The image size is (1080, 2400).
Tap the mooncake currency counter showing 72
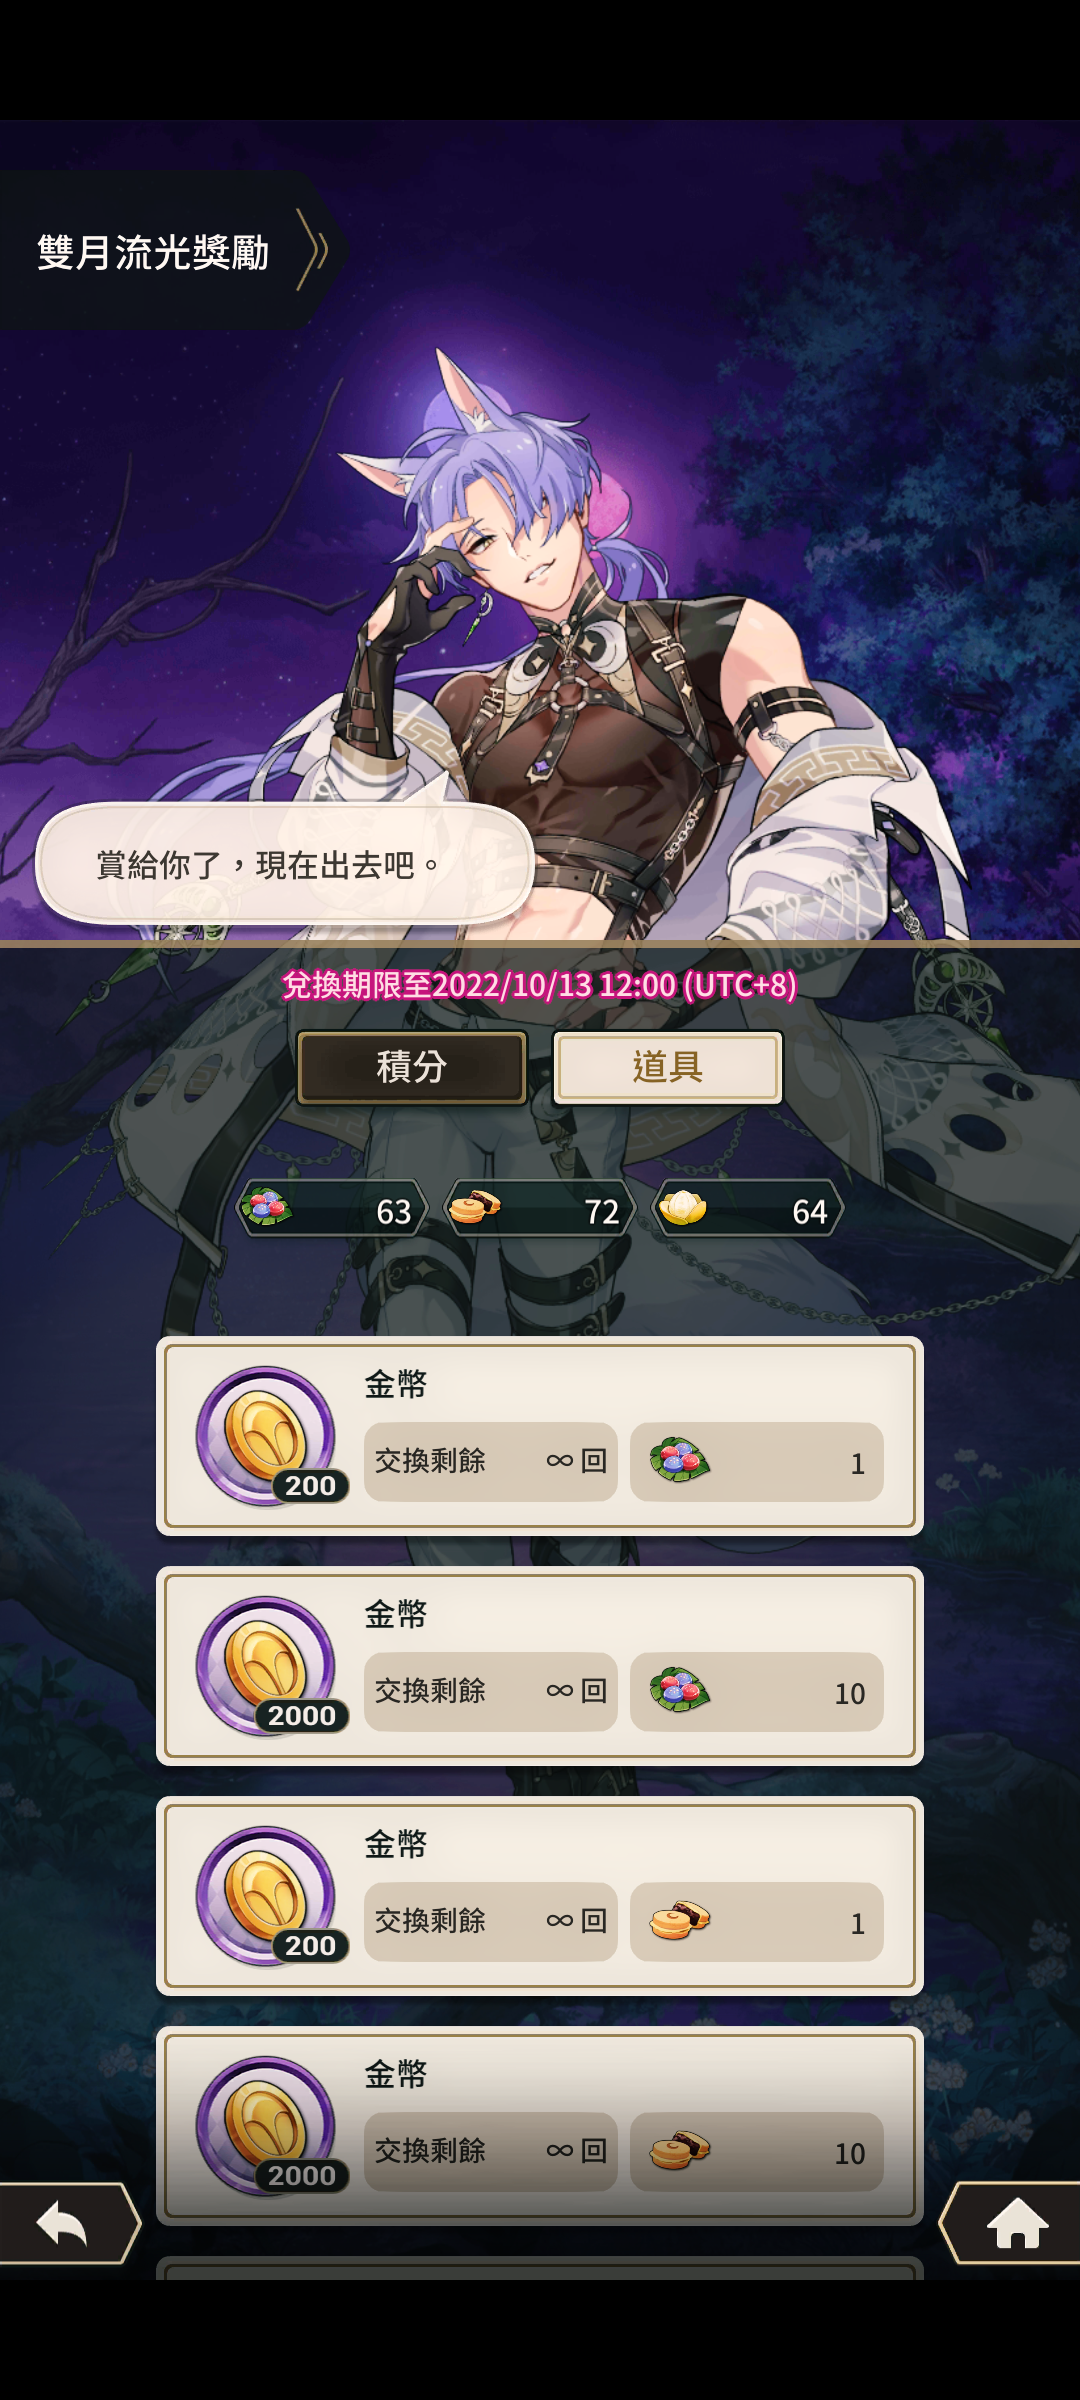(539, 1209)
